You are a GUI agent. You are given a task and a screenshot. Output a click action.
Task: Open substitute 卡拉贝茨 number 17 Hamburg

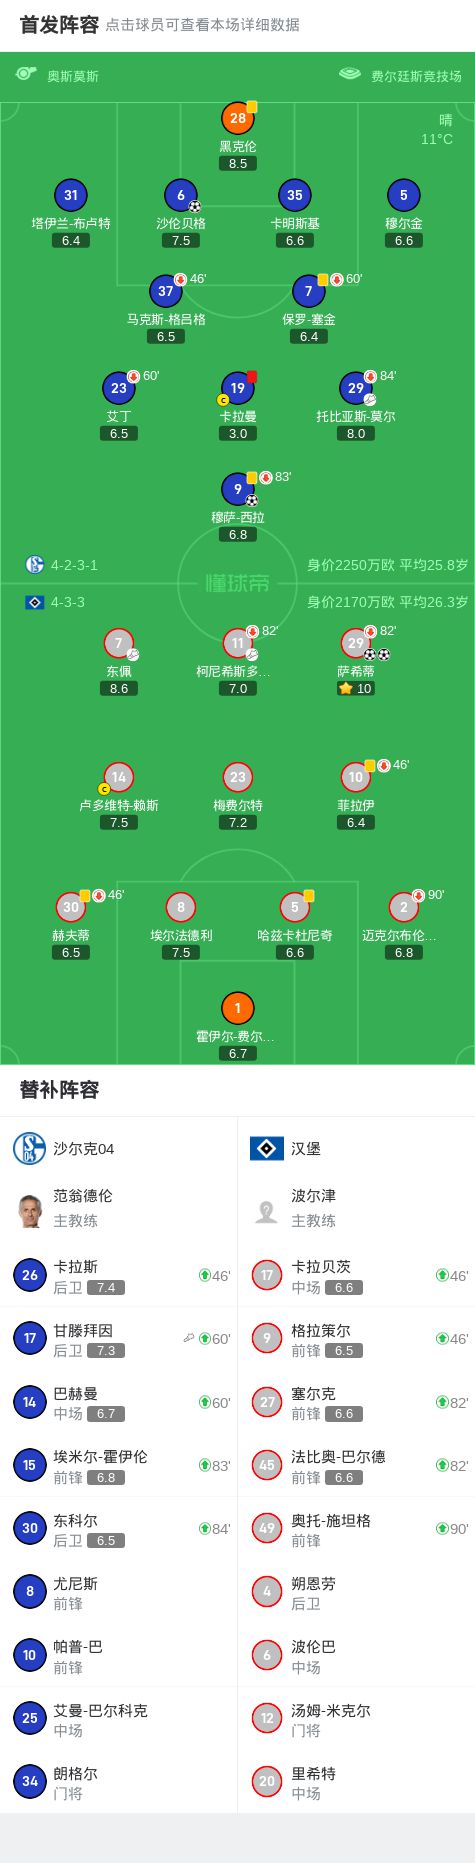pyautogui.click(x=356, y=1275)
